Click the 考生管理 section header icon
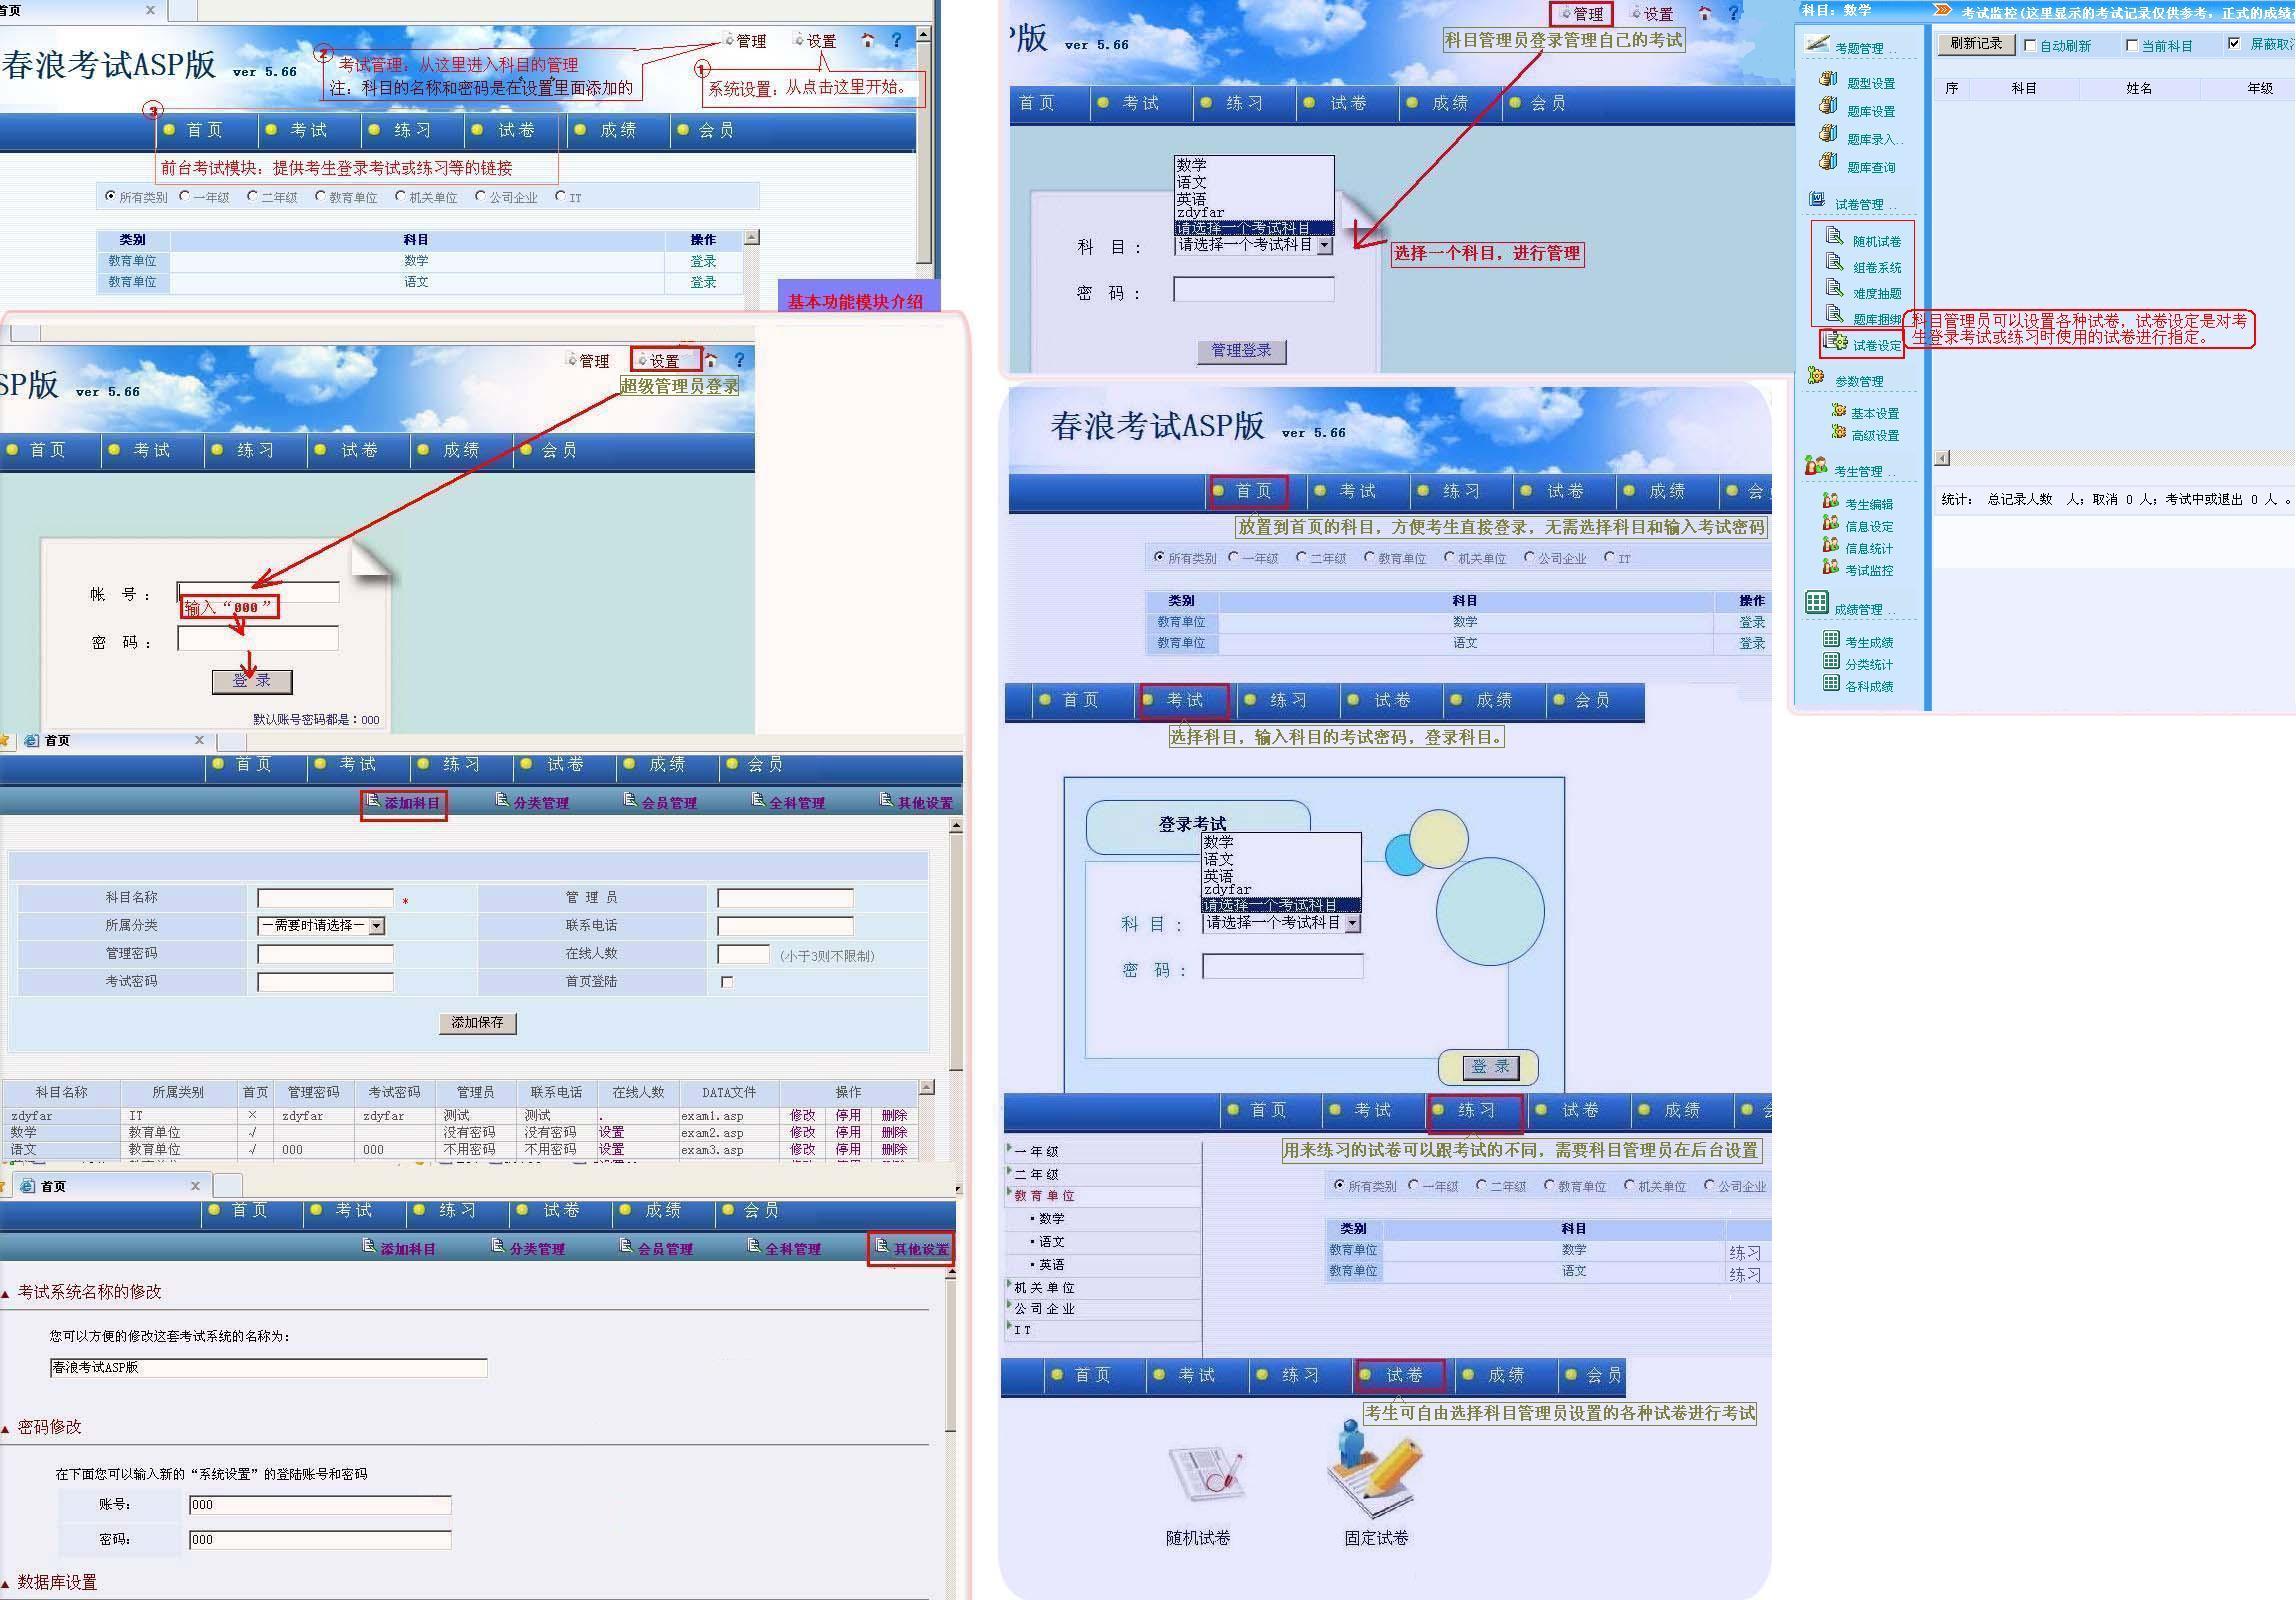The height and width of the screenshot is (1600, 2296). coord(1816,466)
